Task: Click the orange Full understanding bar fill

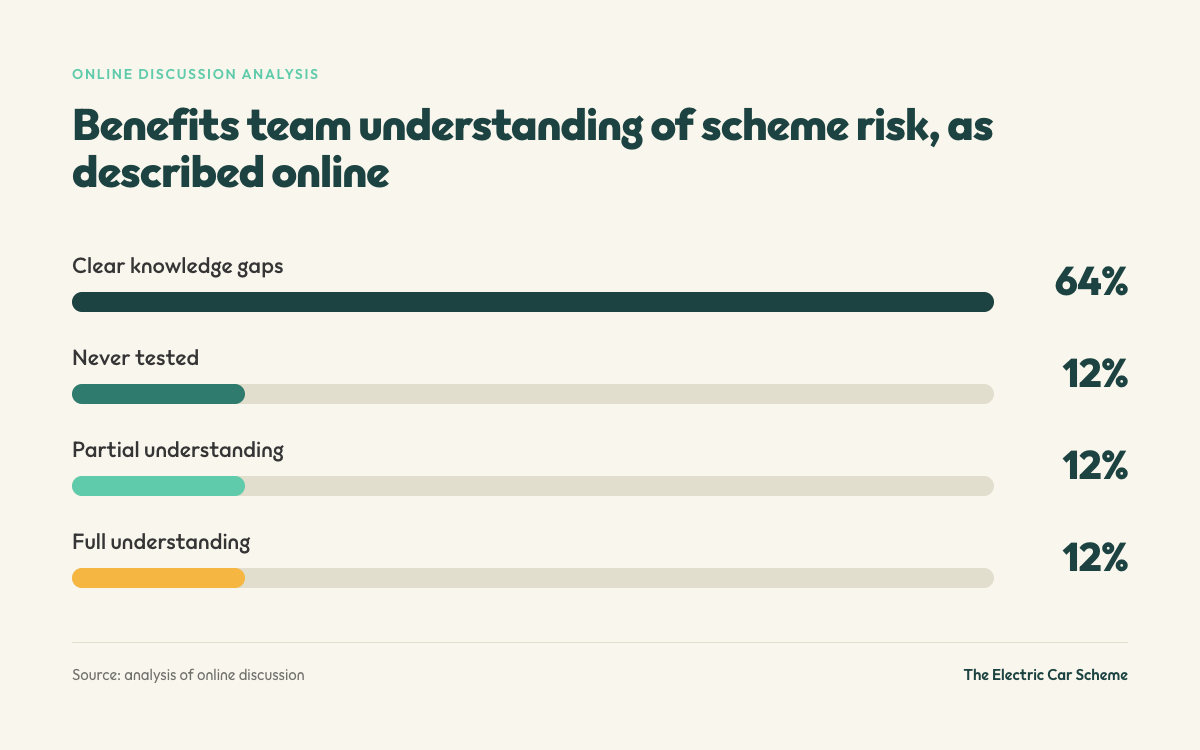Action: pos(158,578)
